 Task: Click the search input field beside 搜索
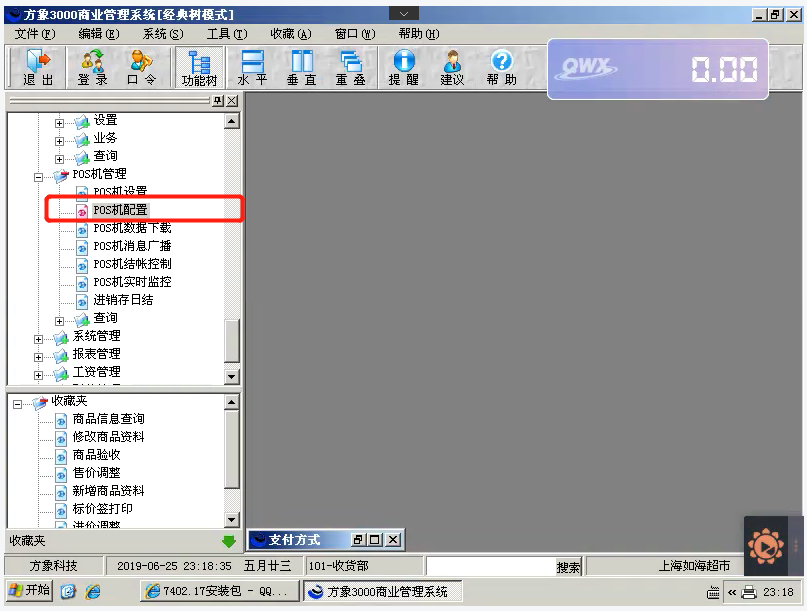click(x=491, y=567)
